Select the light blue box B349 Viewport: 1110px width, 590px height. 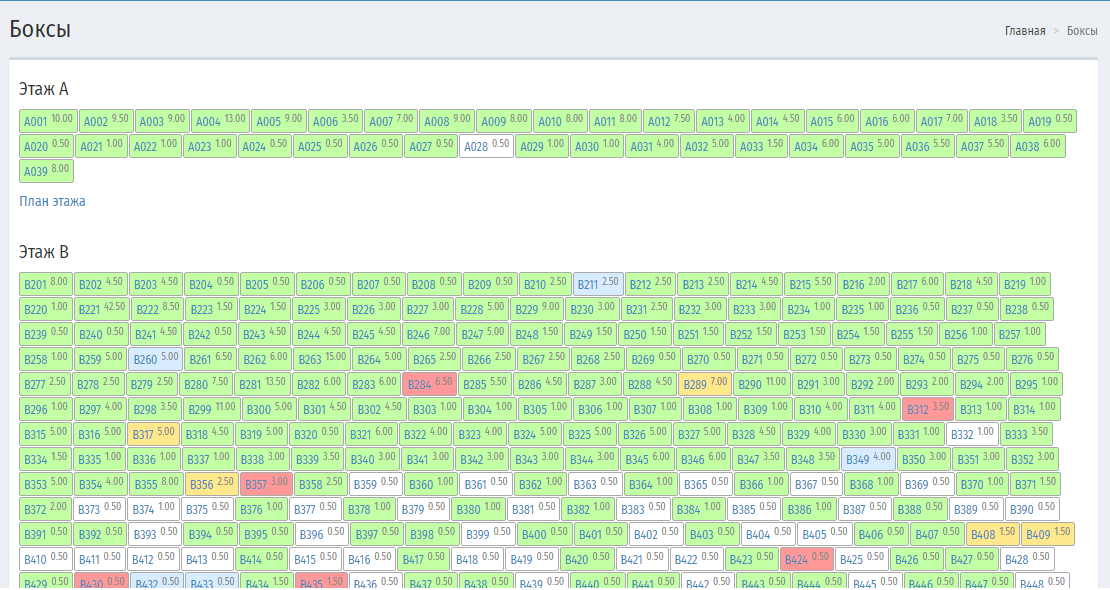point(869,459)
